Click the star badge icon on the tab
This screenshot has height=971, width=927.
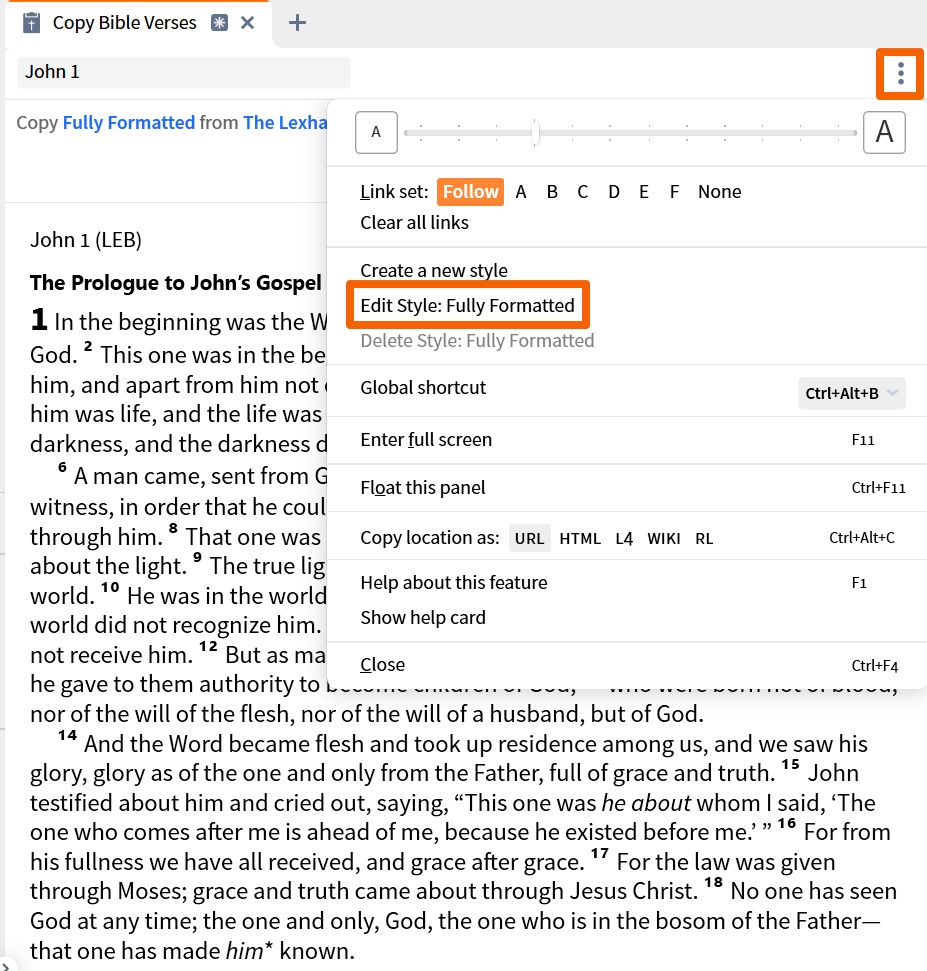point(219,23)
